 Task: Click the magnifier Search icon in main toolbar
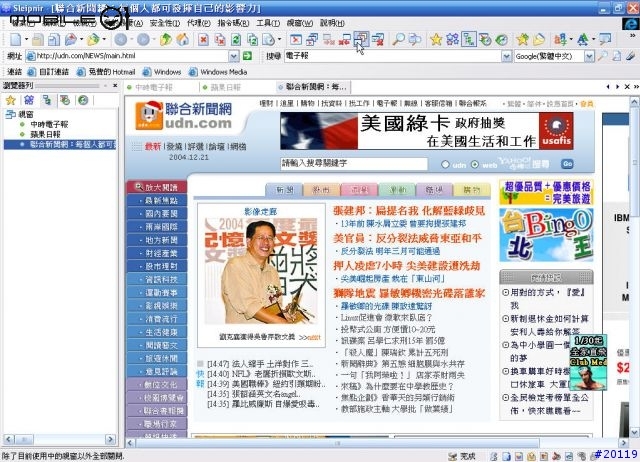398,40
